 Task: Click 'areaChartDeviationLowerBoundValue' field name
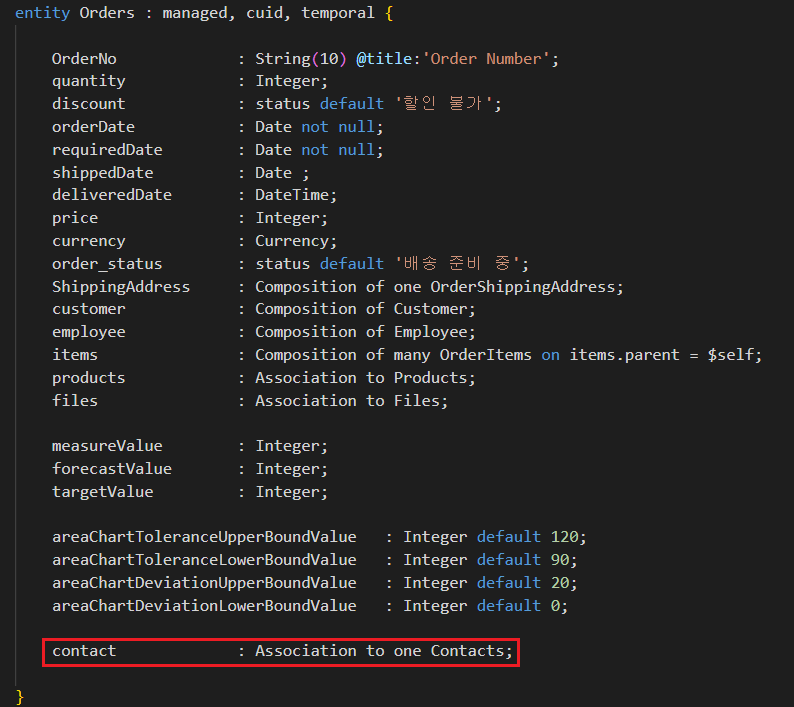(x=204, y=606)
